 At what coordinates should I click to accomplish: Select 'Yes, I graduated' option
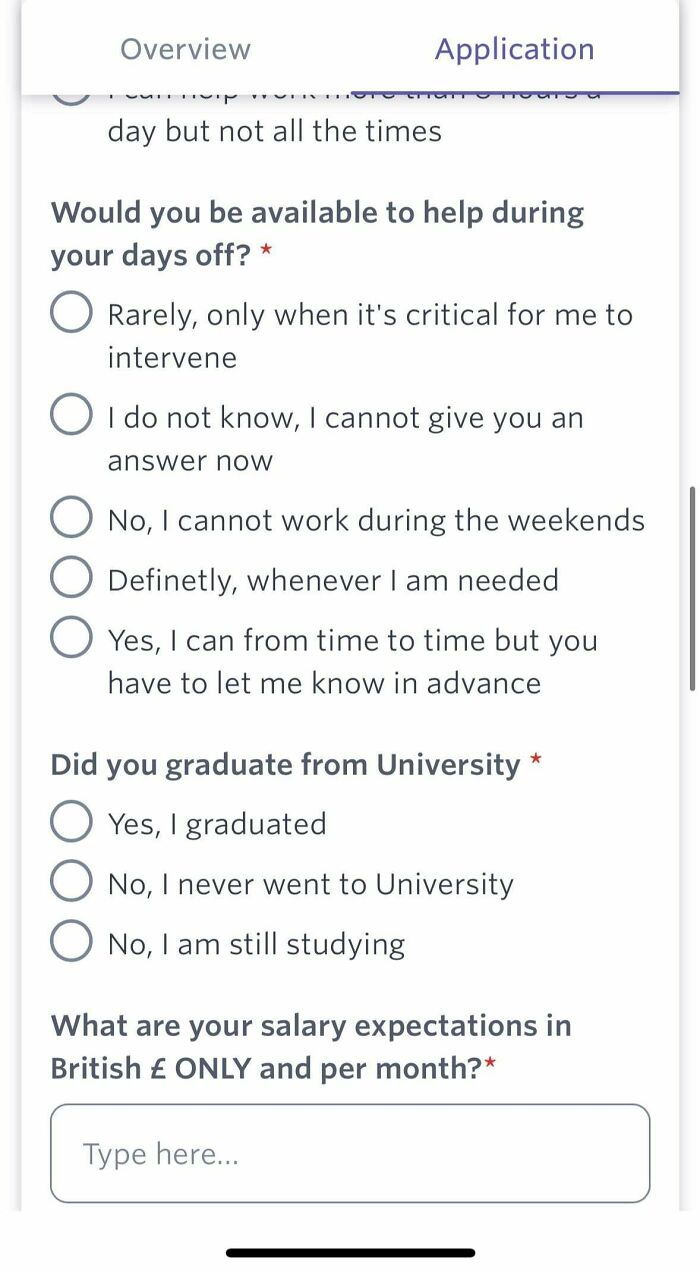71,820
